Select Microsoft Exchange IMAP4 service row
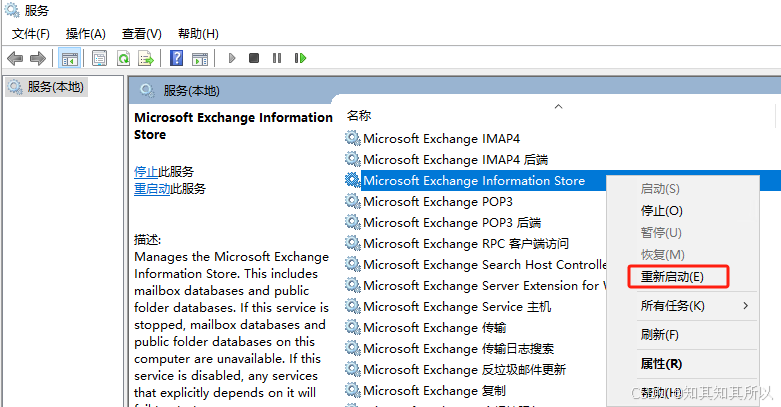The width and height of the screenshot is (781, 407). [x=441, y=138]
